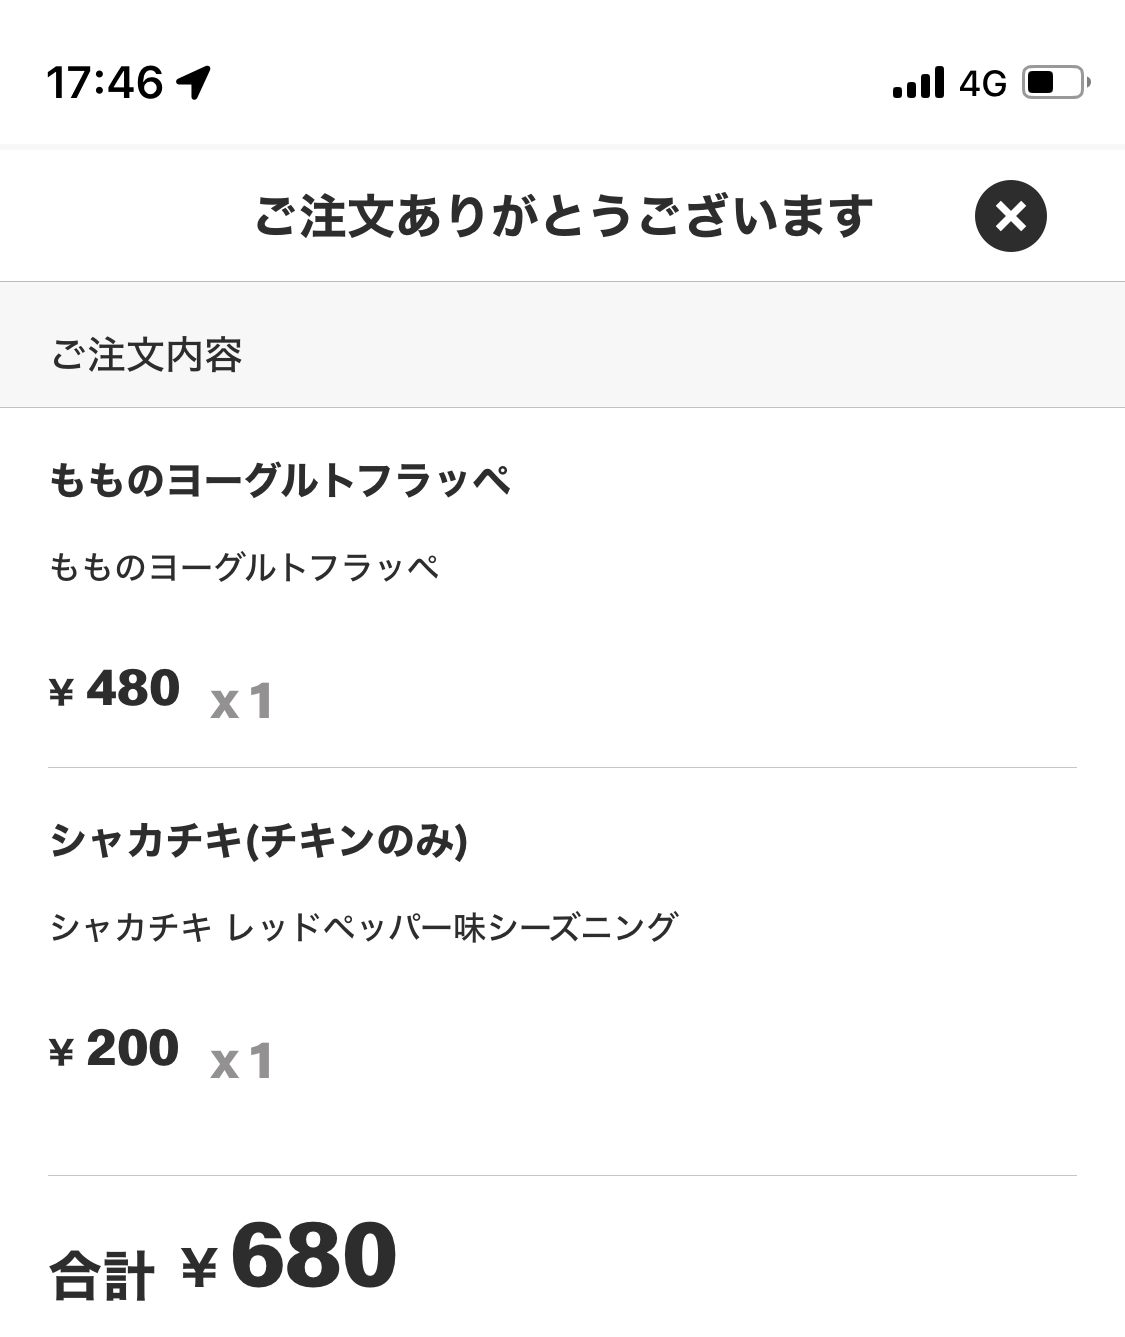Tap the yen symbol before 480
Image resolution: width=1125 pixels, height=1337 pixels.
(x=61, y=691)
